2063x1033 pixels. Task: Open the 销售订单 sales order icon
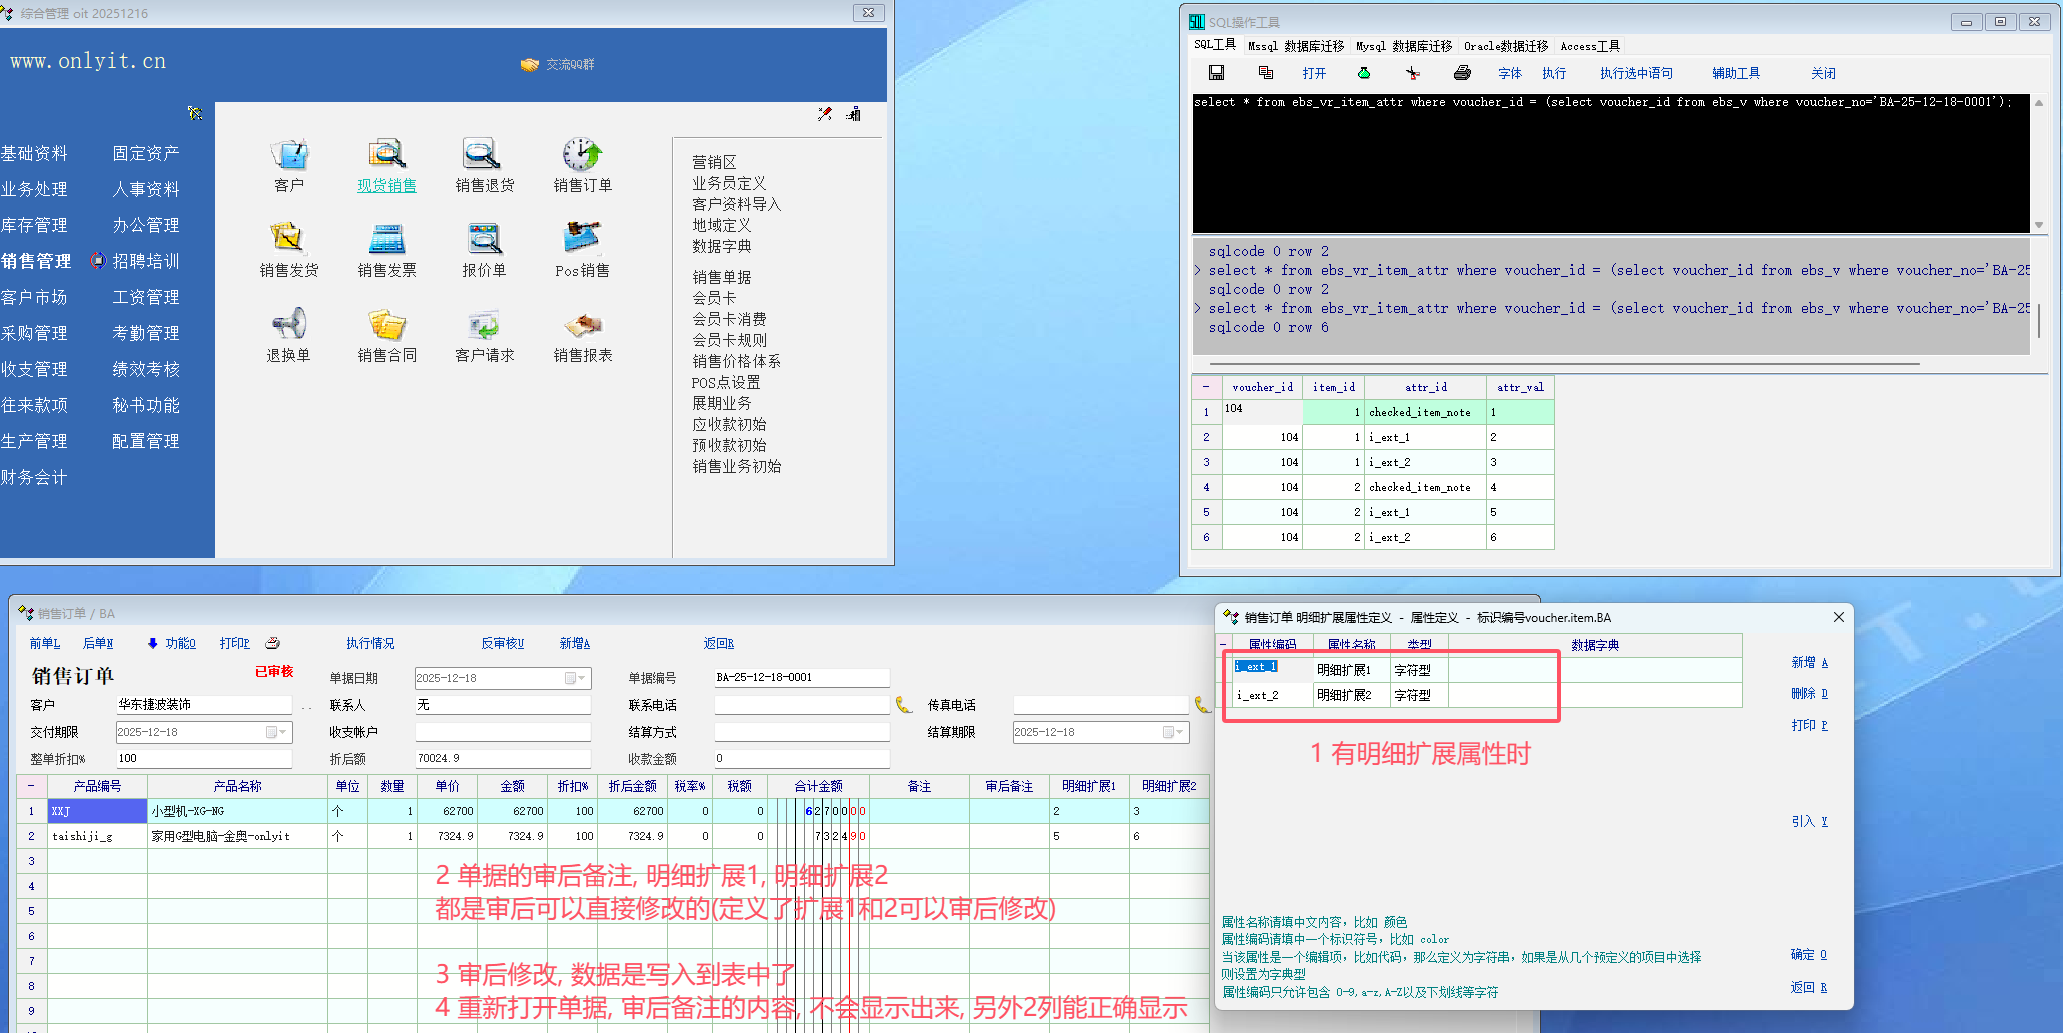coord(582,156)
